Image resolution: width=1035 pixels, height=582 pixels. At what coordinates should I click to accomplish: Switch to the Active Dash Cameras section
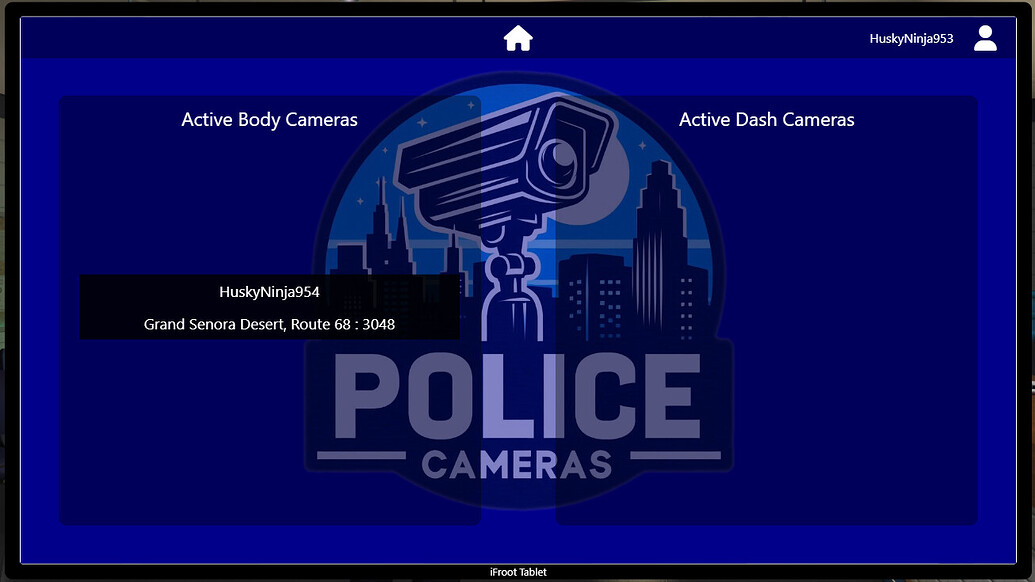[766, 119]
